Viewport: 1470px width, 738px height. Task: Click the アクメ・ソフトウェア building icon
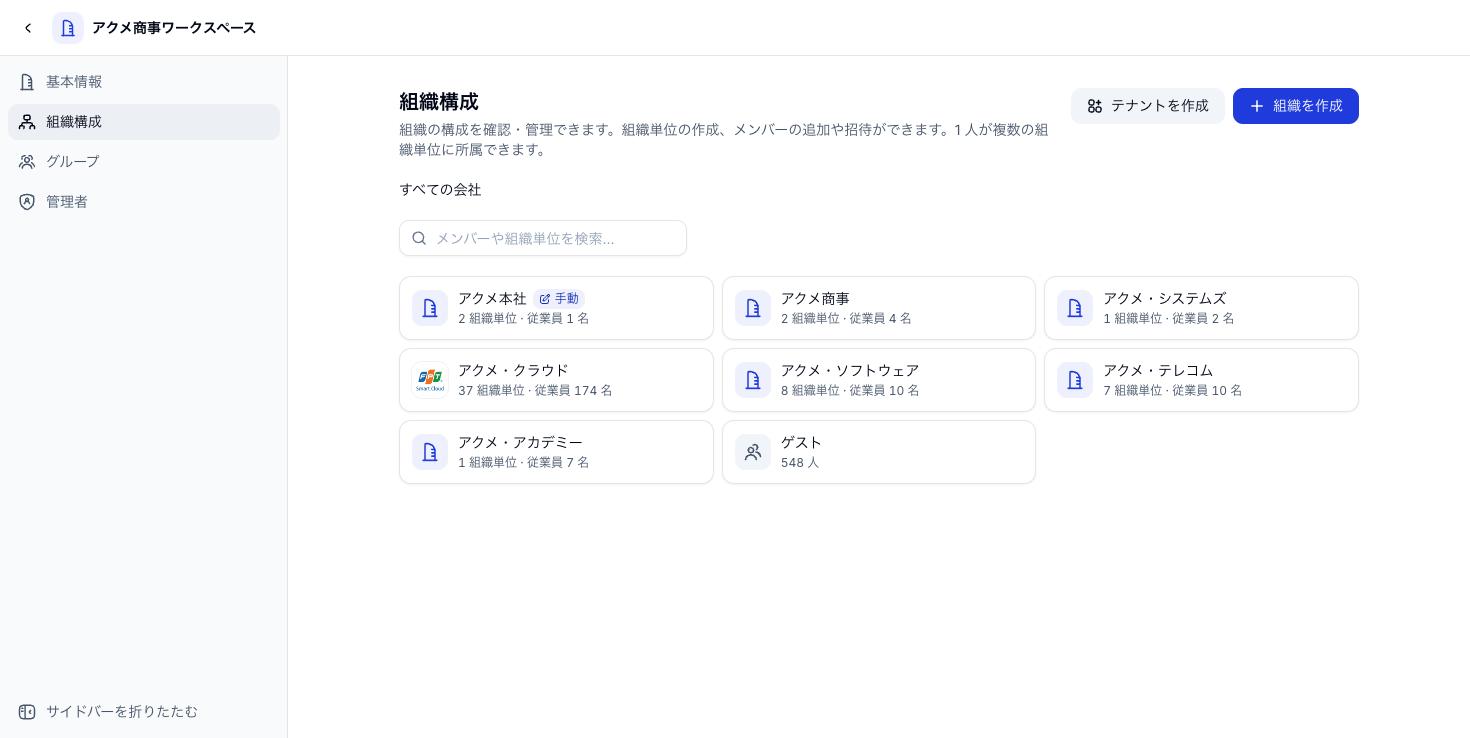753,380
